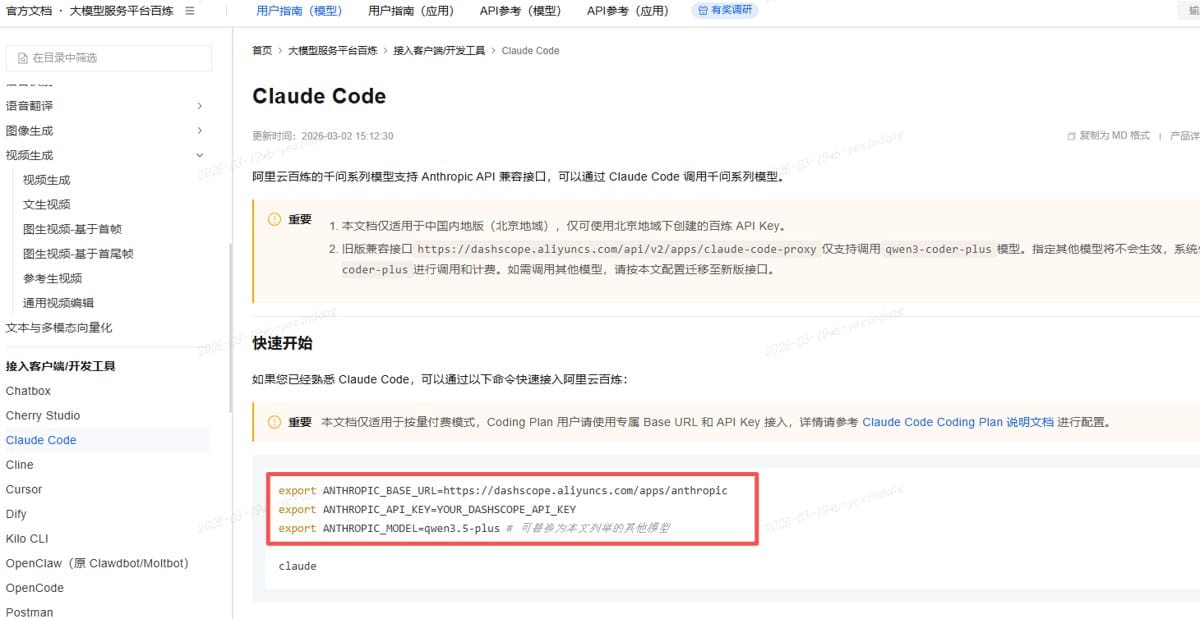
Task: Open 通用视频编辑 page
Action: pos(58,303)
